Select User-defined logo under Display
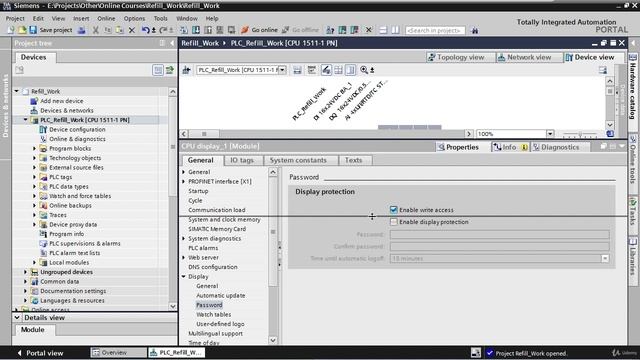The height and width of the screenshot is (360, 640). tap(220, 324)
